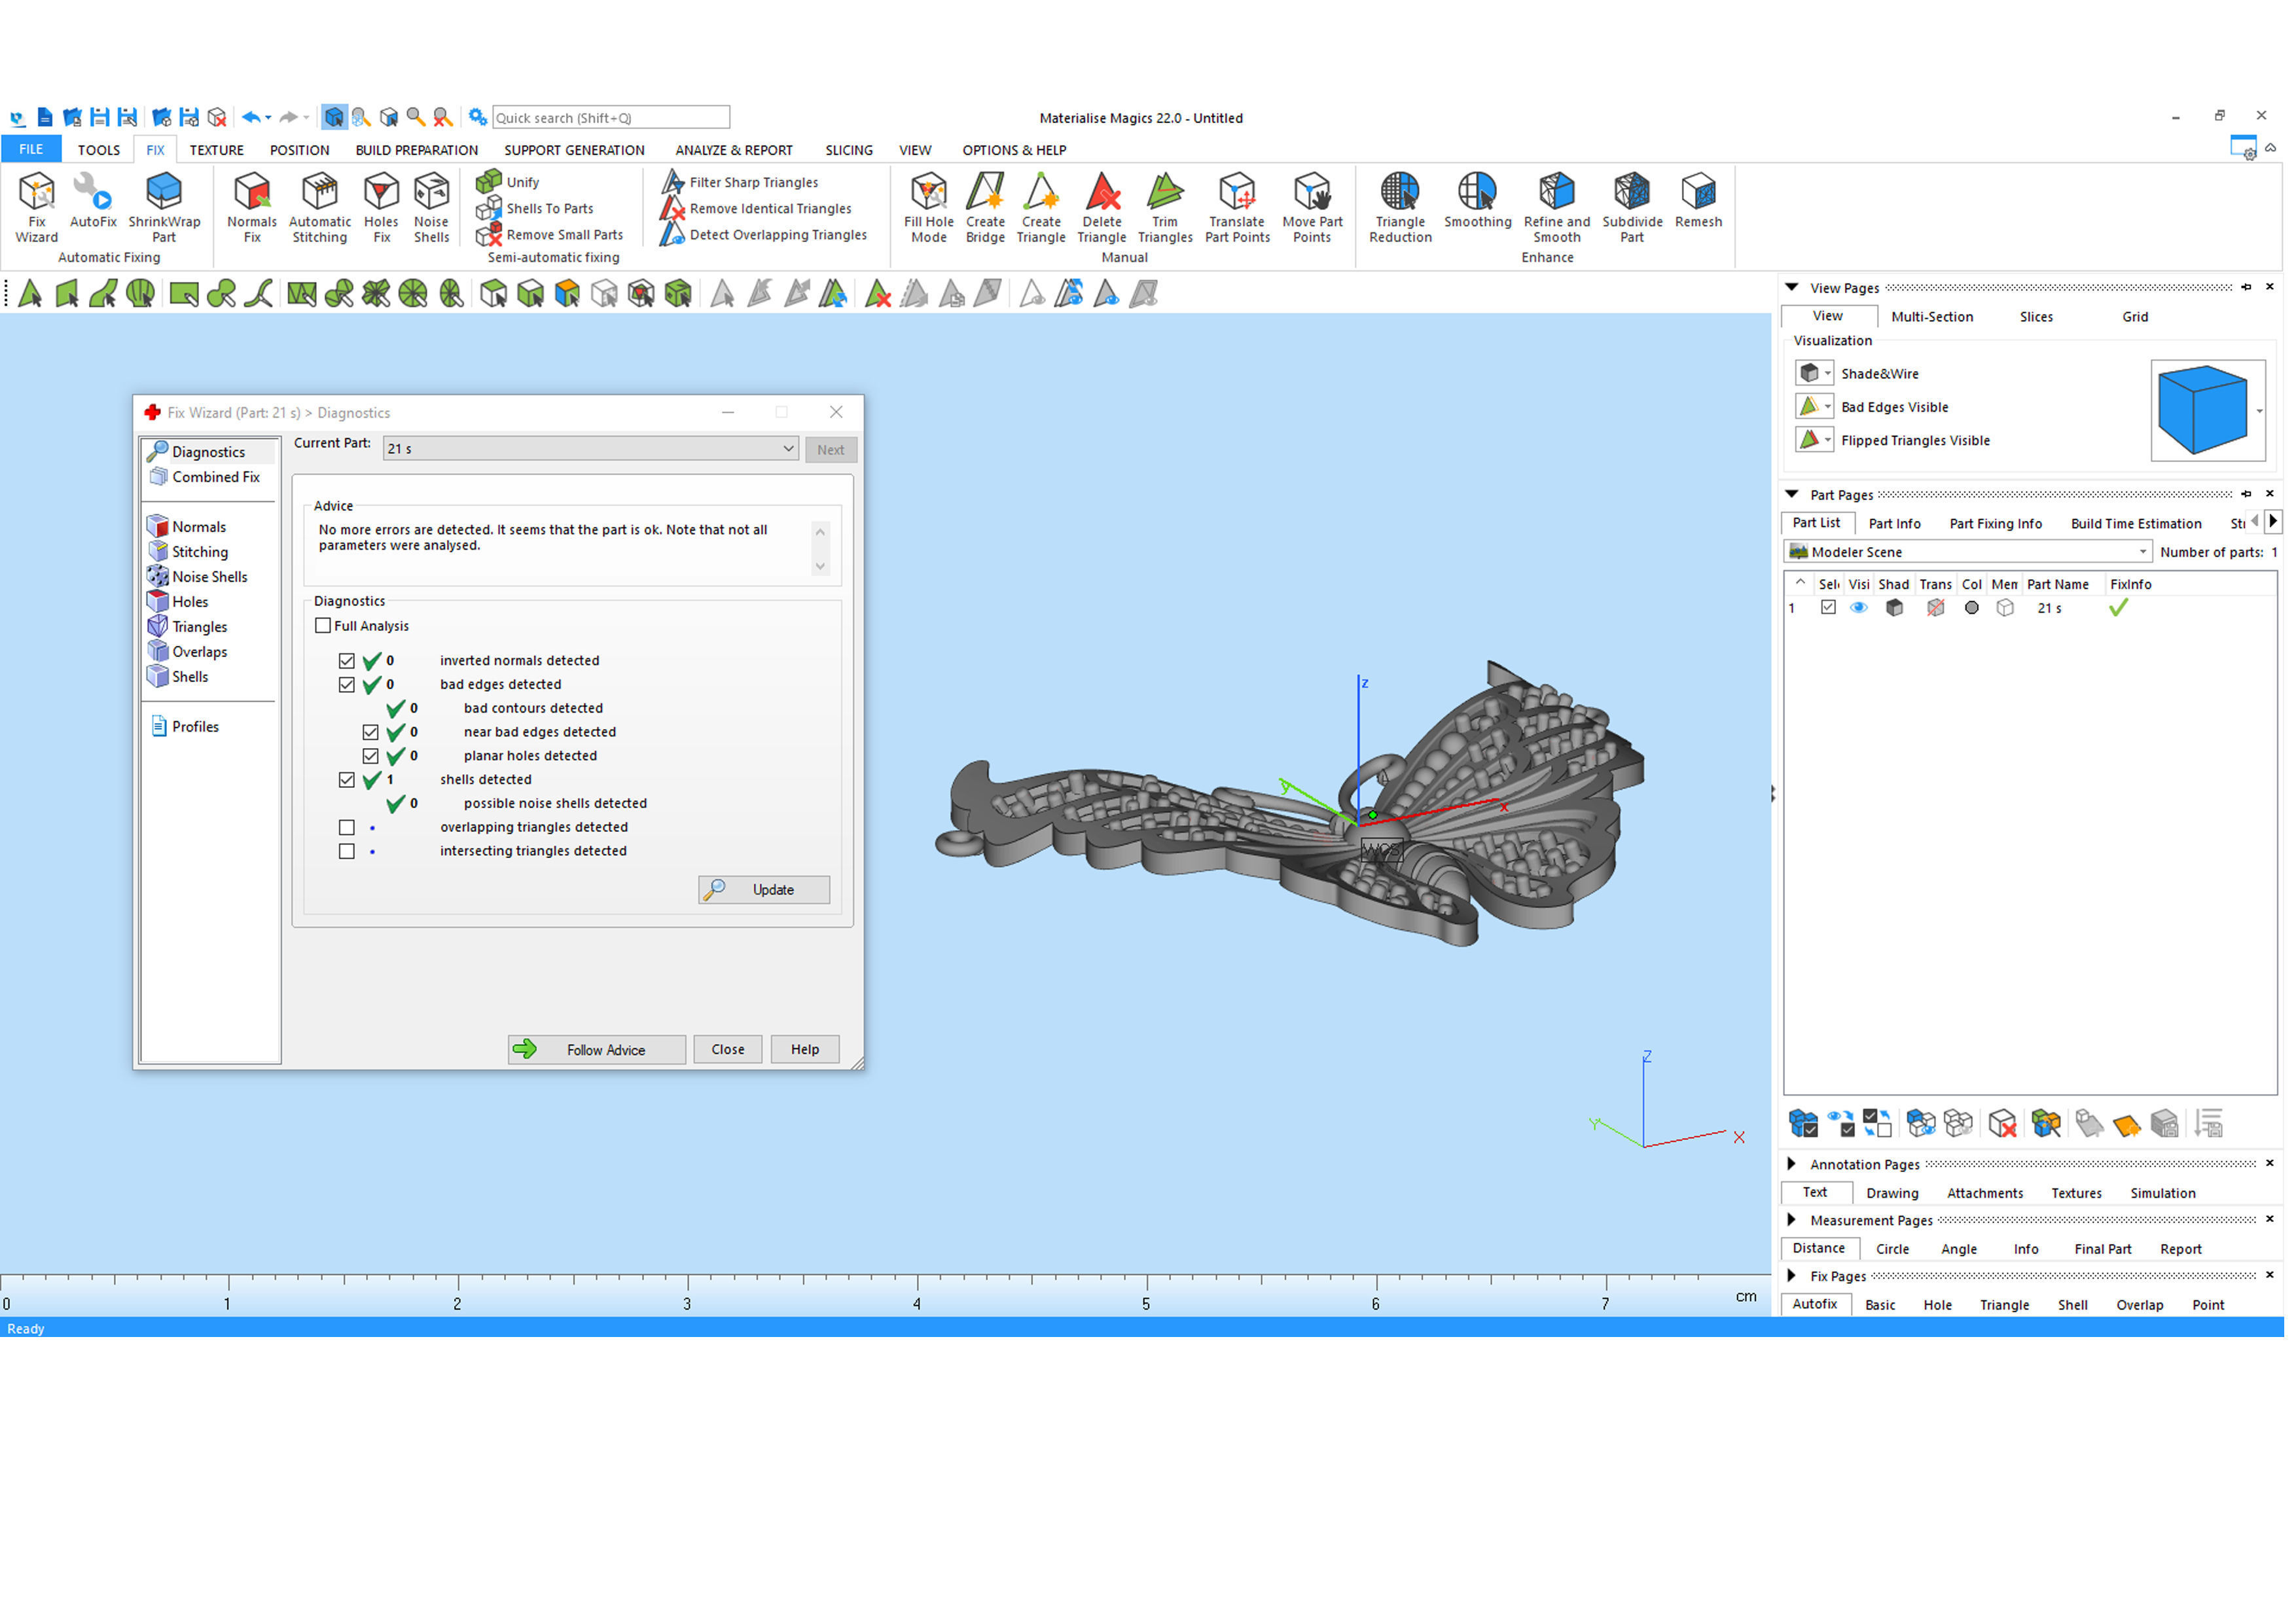The height and width of the screenshot is (1623, 2296).
Task: Toggle visibility eye for part 21 s
Action: (x=1859, y=608)
